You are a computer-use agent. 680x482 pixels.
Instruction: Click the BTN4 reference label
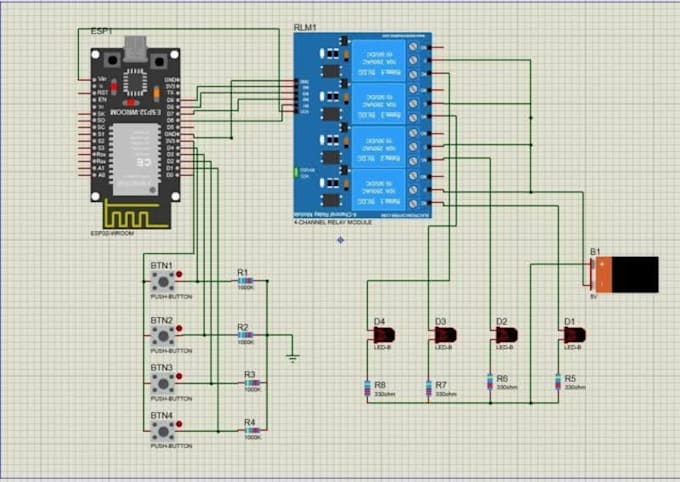coord(161,415)
